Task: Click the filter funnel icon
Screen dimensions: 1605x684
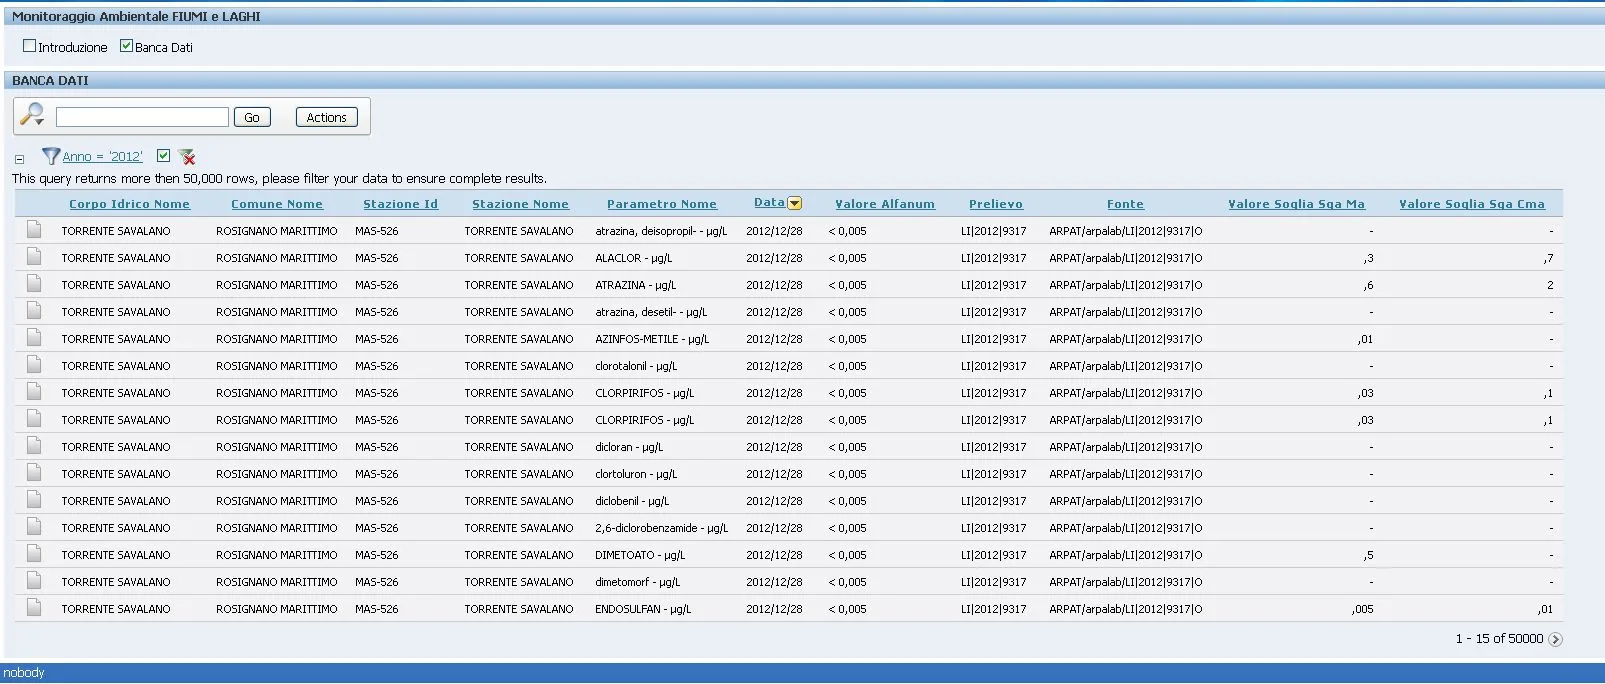Action: (51, 156)
